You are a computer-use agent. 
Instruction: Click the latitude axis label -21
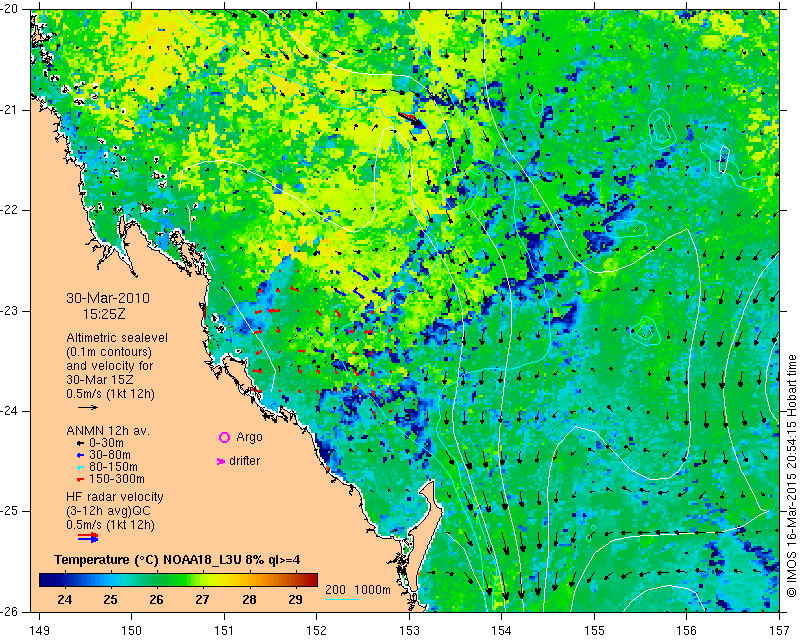pos(11,110)
